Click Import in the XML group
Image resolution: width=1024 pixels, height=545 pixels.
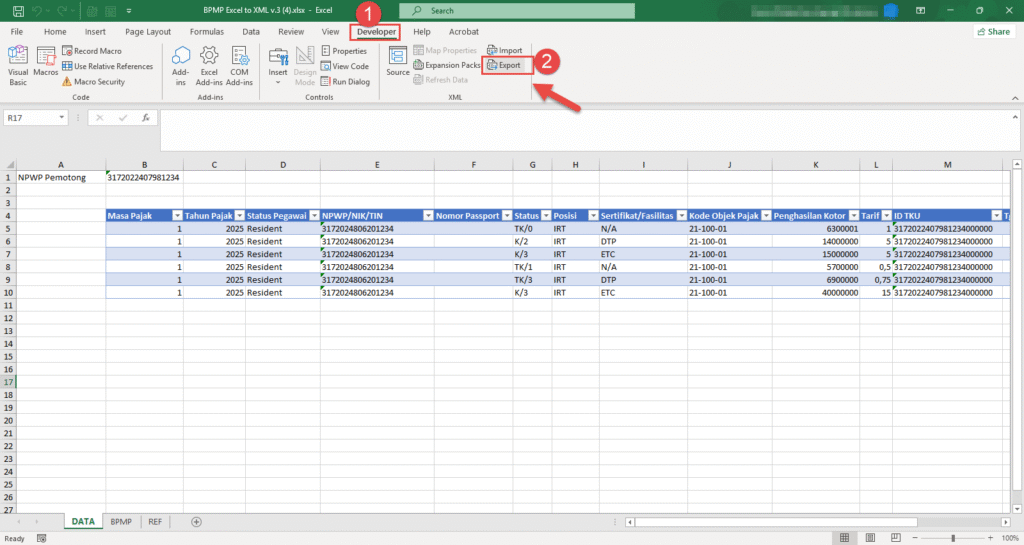(x=505, y=50)
